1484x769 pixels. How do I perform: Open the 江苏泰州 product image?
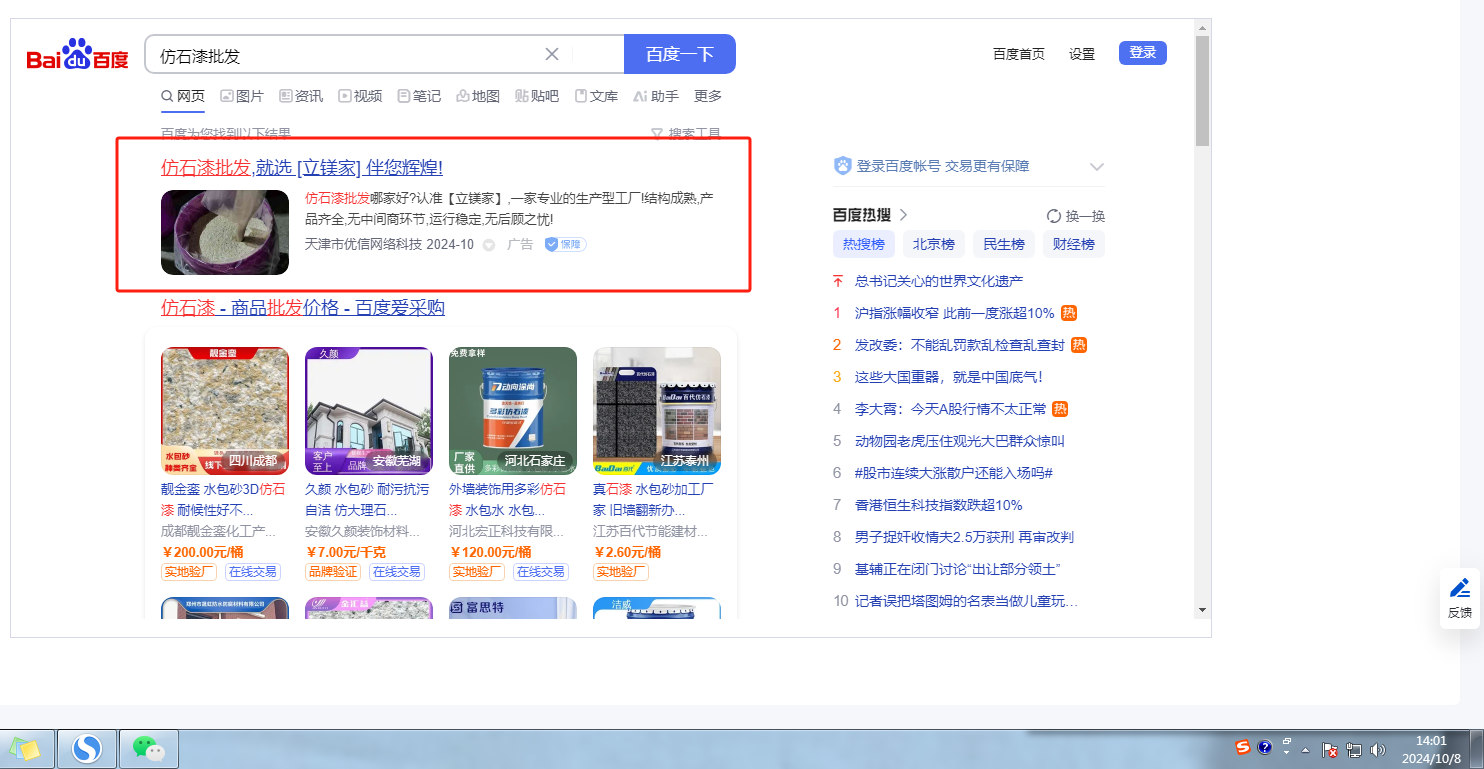657,410
